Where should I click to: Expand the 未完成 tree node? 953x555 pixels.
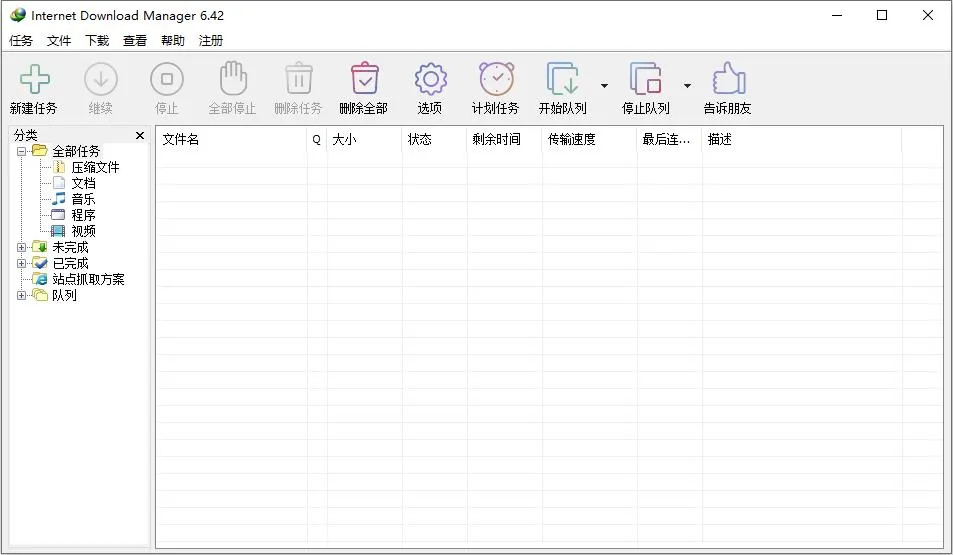(22, 247)
